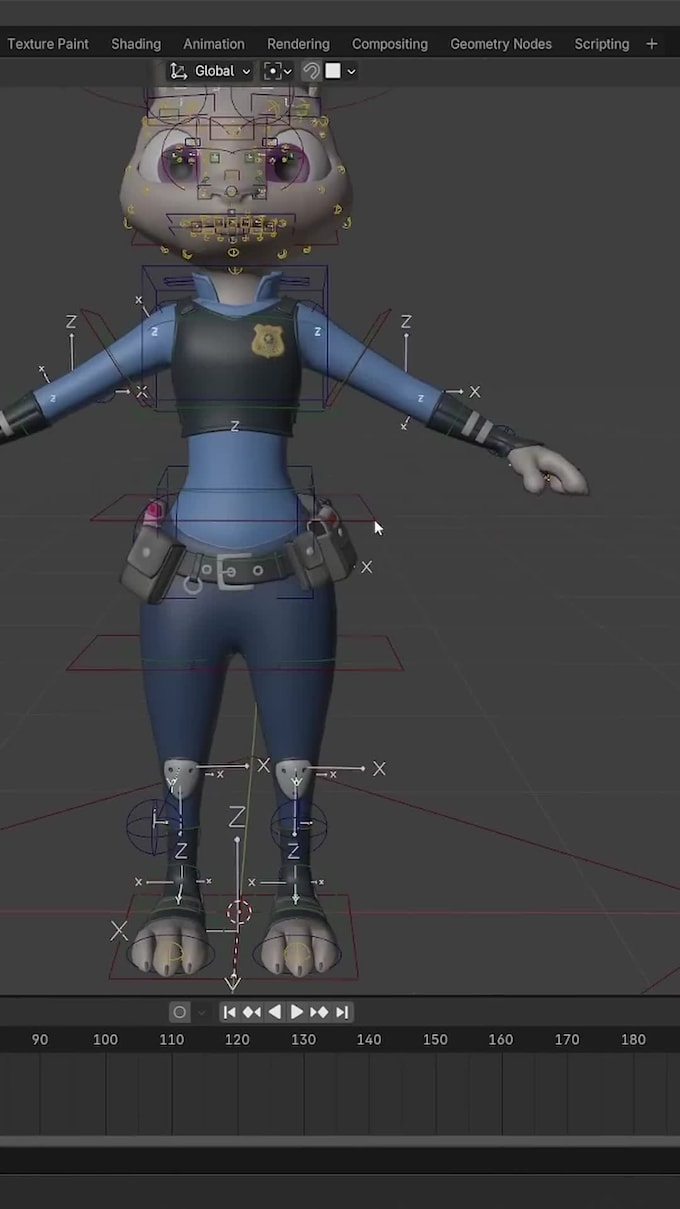This screenshot has width=680, height=1209.
Task: Expand snapping options arrow beside white square
Action: [x=351, y=71]
